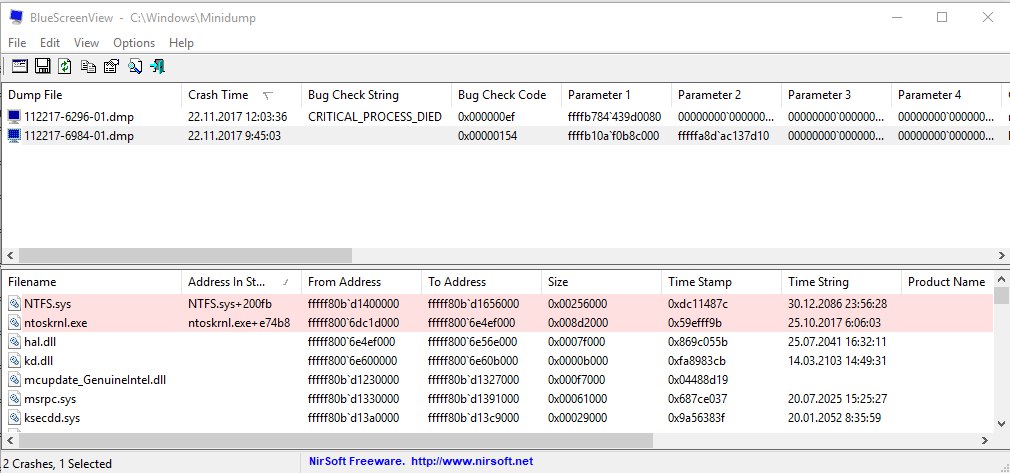Viewport: 1010px width, 473px height.
Task: Click the upper pane horizontal scrollbar thumb
Action: click(185, 255)
